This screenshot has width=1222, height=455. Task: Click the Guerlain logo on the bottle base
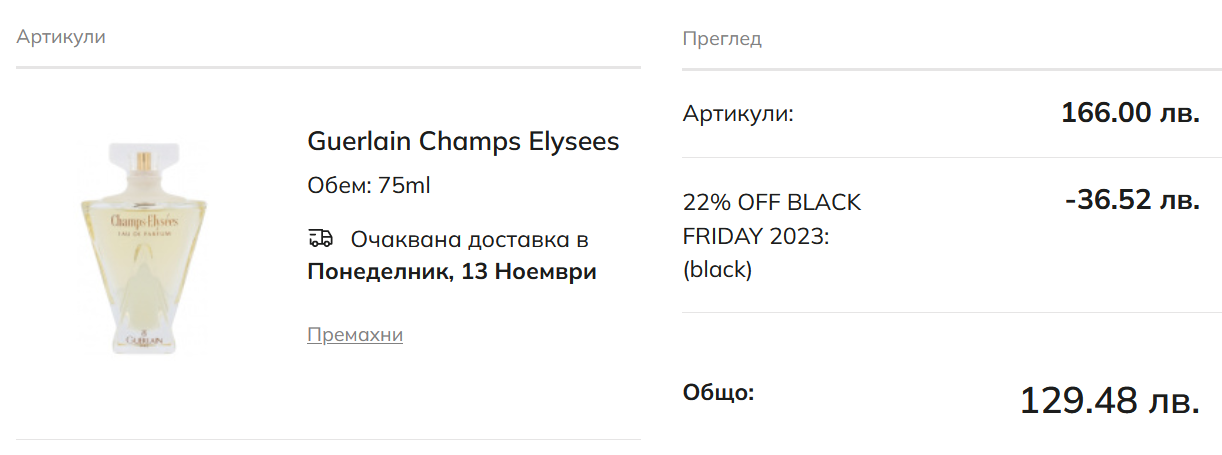click(x=142, y=339)
